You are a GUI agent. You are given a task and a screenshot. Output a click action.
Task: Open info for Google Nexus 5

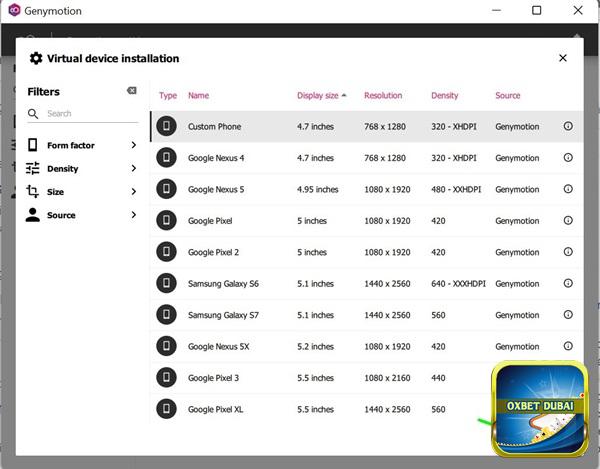pyautogui.click(x=568, y=189)
